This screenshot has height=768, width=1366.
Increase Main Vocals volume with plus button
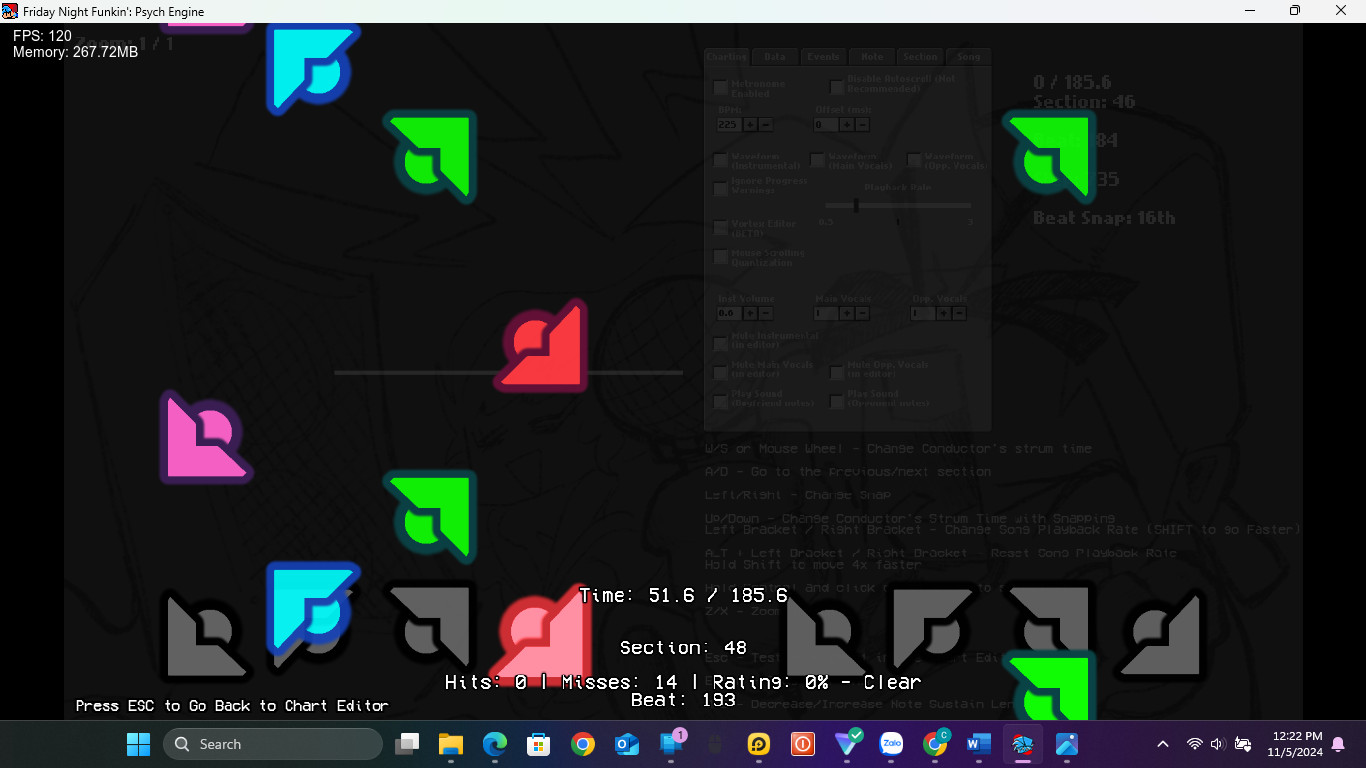846,313
